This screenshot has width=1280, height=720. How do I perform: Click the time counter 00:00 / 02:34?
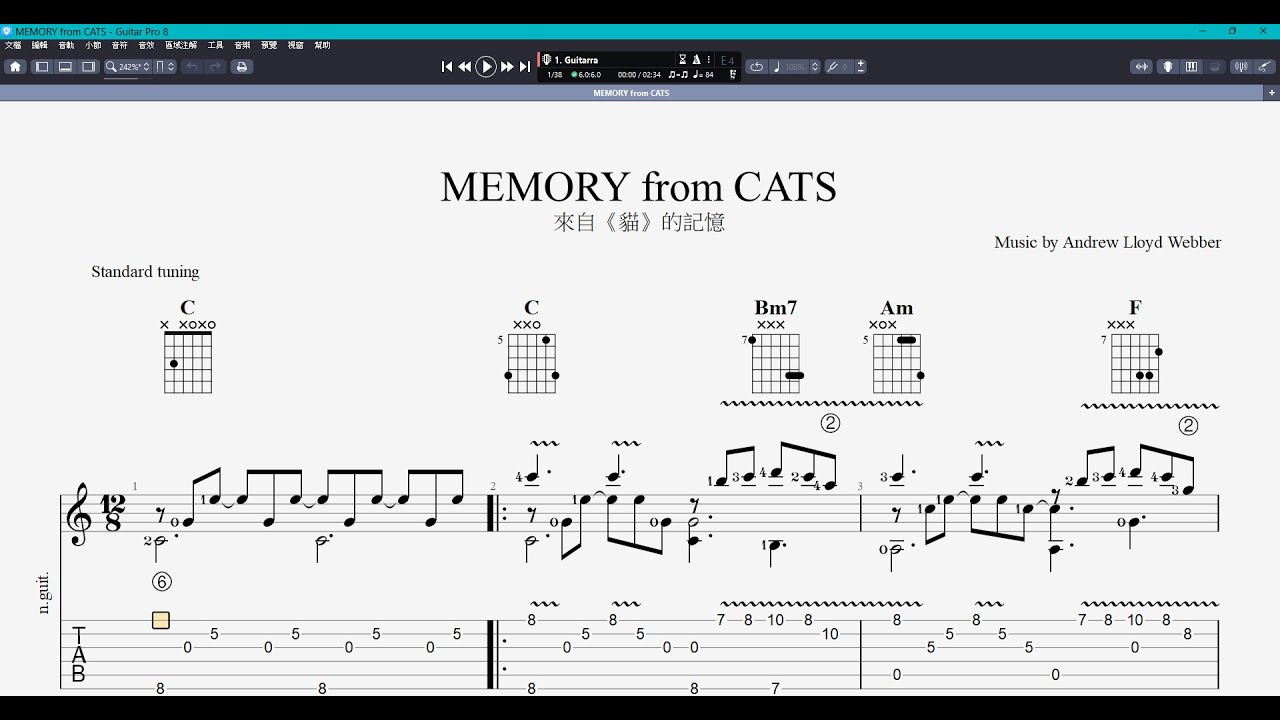[639, 75]
